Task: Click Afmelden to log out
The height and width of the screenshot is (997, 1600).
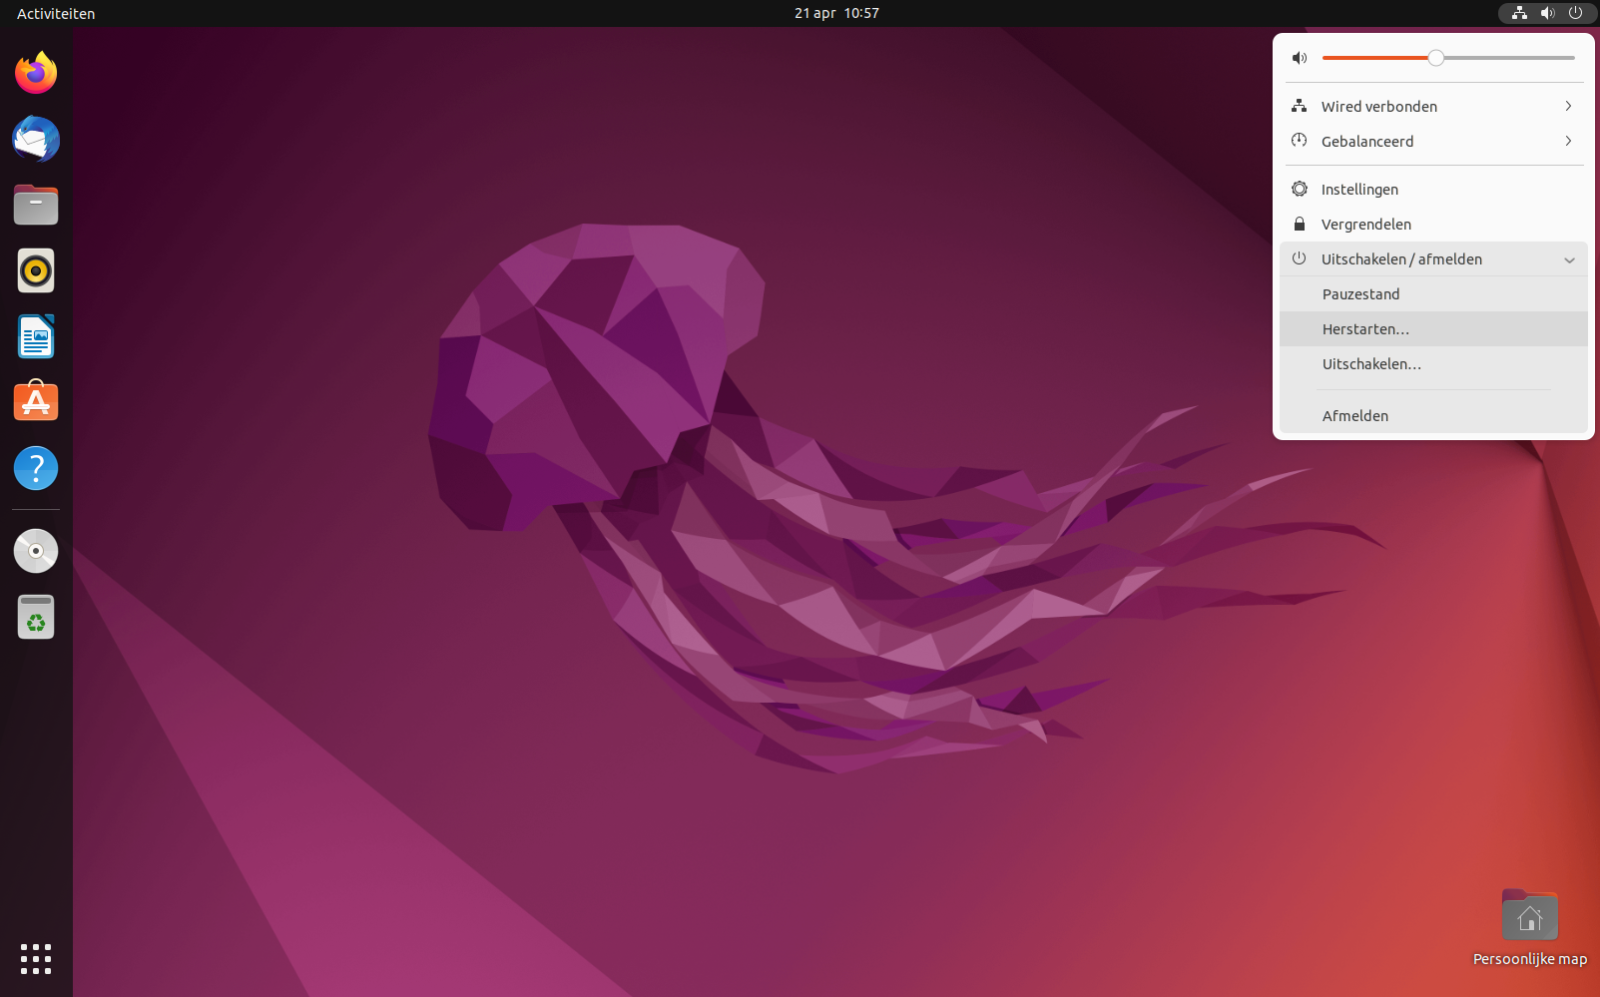Action: click(x=1355, y=416)
